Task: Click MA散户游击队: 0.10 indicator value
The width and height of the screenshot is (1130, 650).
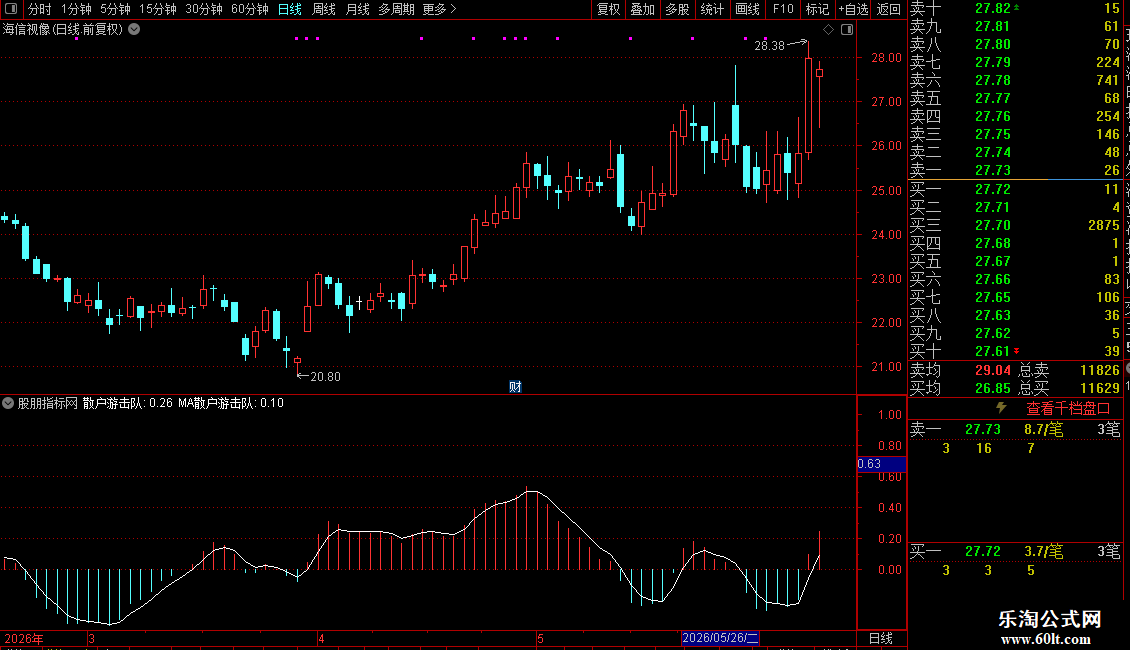Action: click(x=231, y=403)
